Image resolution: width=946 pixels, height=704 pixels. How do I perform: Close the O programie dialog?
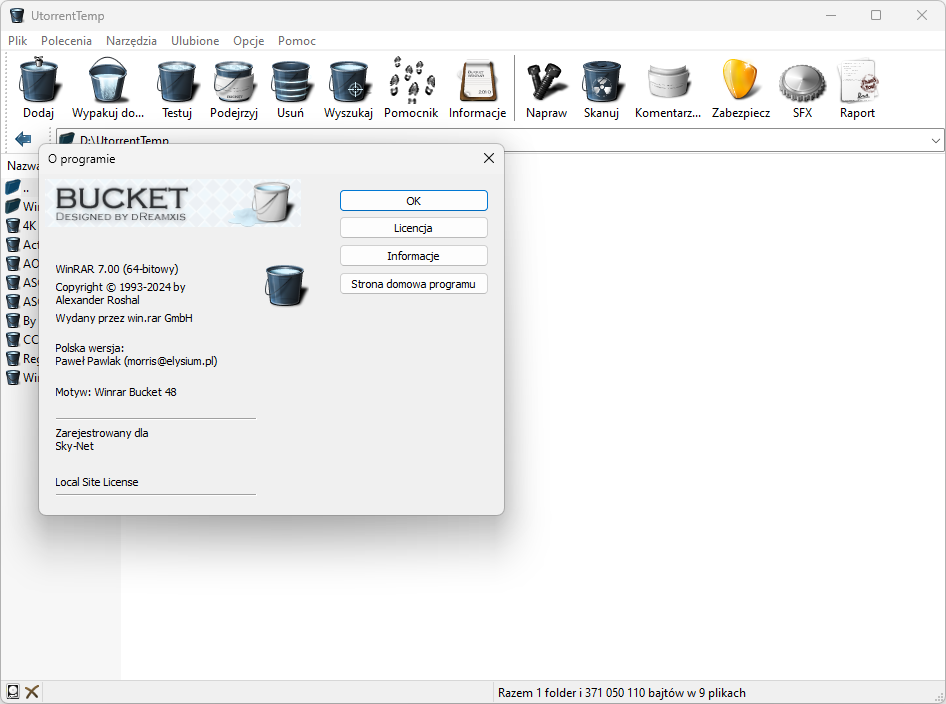tap(489, 158)
